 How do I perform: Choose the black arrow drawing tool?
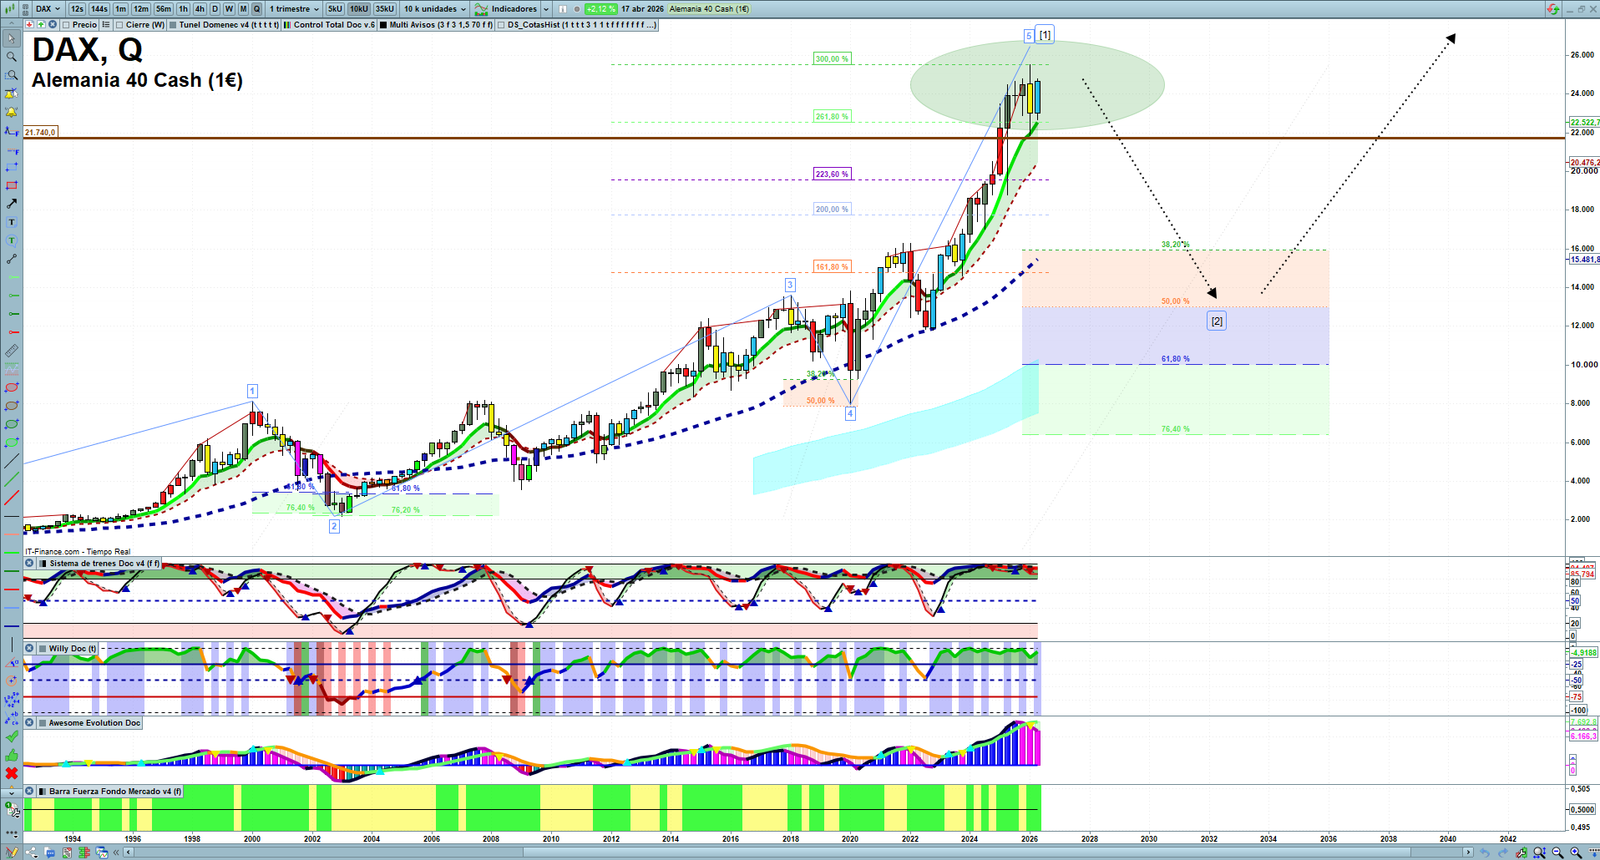[11, 204]
